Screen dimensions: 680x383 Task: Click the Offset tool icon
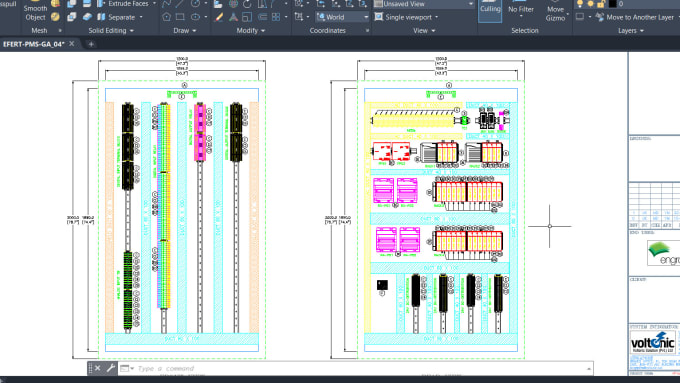click(x=262, y=17)
